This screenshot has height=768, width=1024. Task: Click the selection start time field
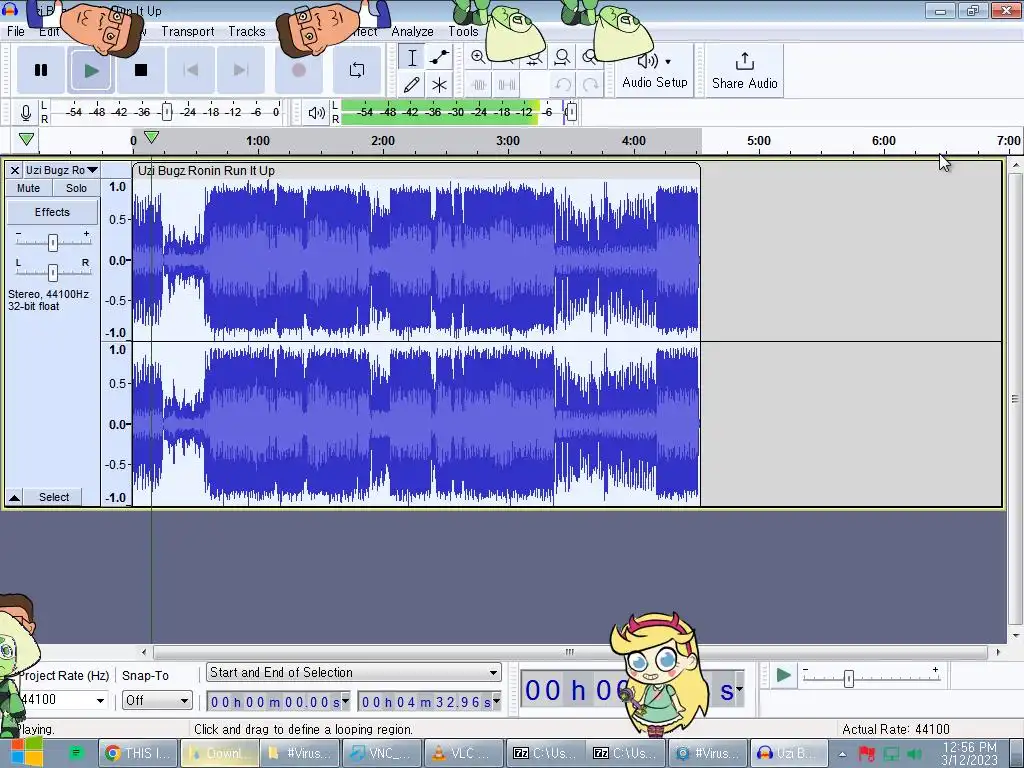click(x=275, y=702)
